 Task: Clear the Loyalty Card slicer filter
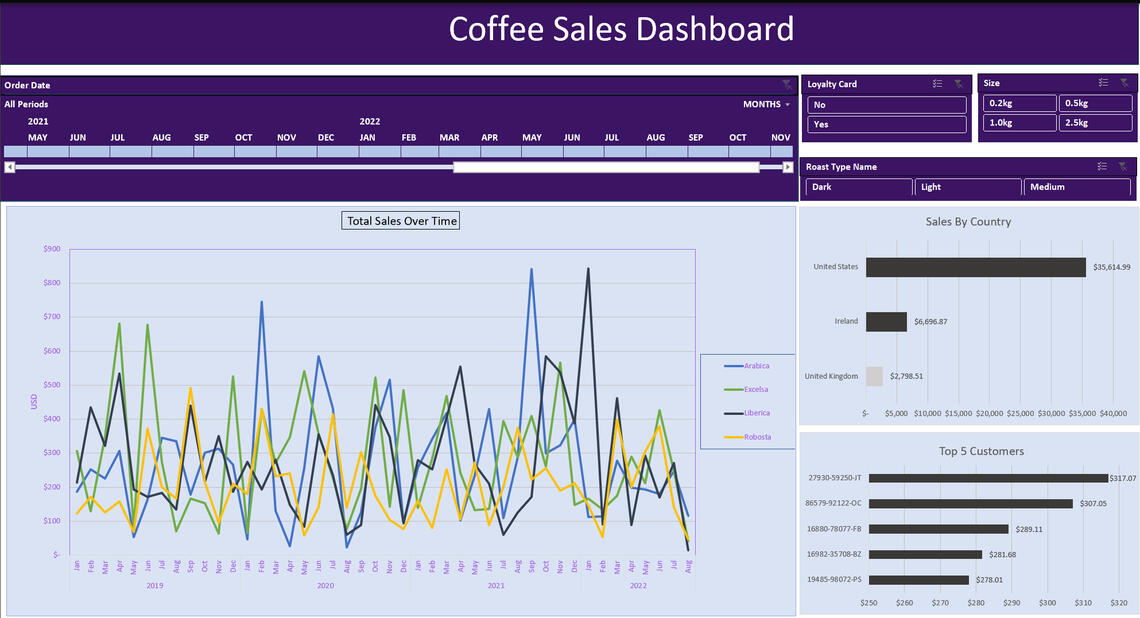pos(958,84)
